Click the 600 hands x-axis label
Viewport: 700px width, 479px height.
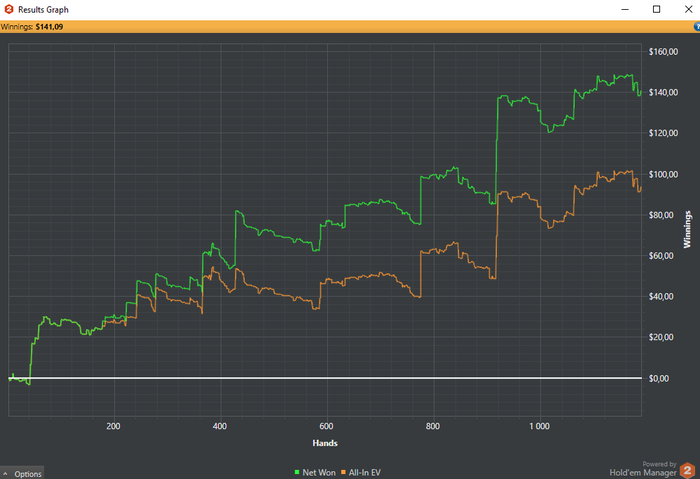pos(326,426)
